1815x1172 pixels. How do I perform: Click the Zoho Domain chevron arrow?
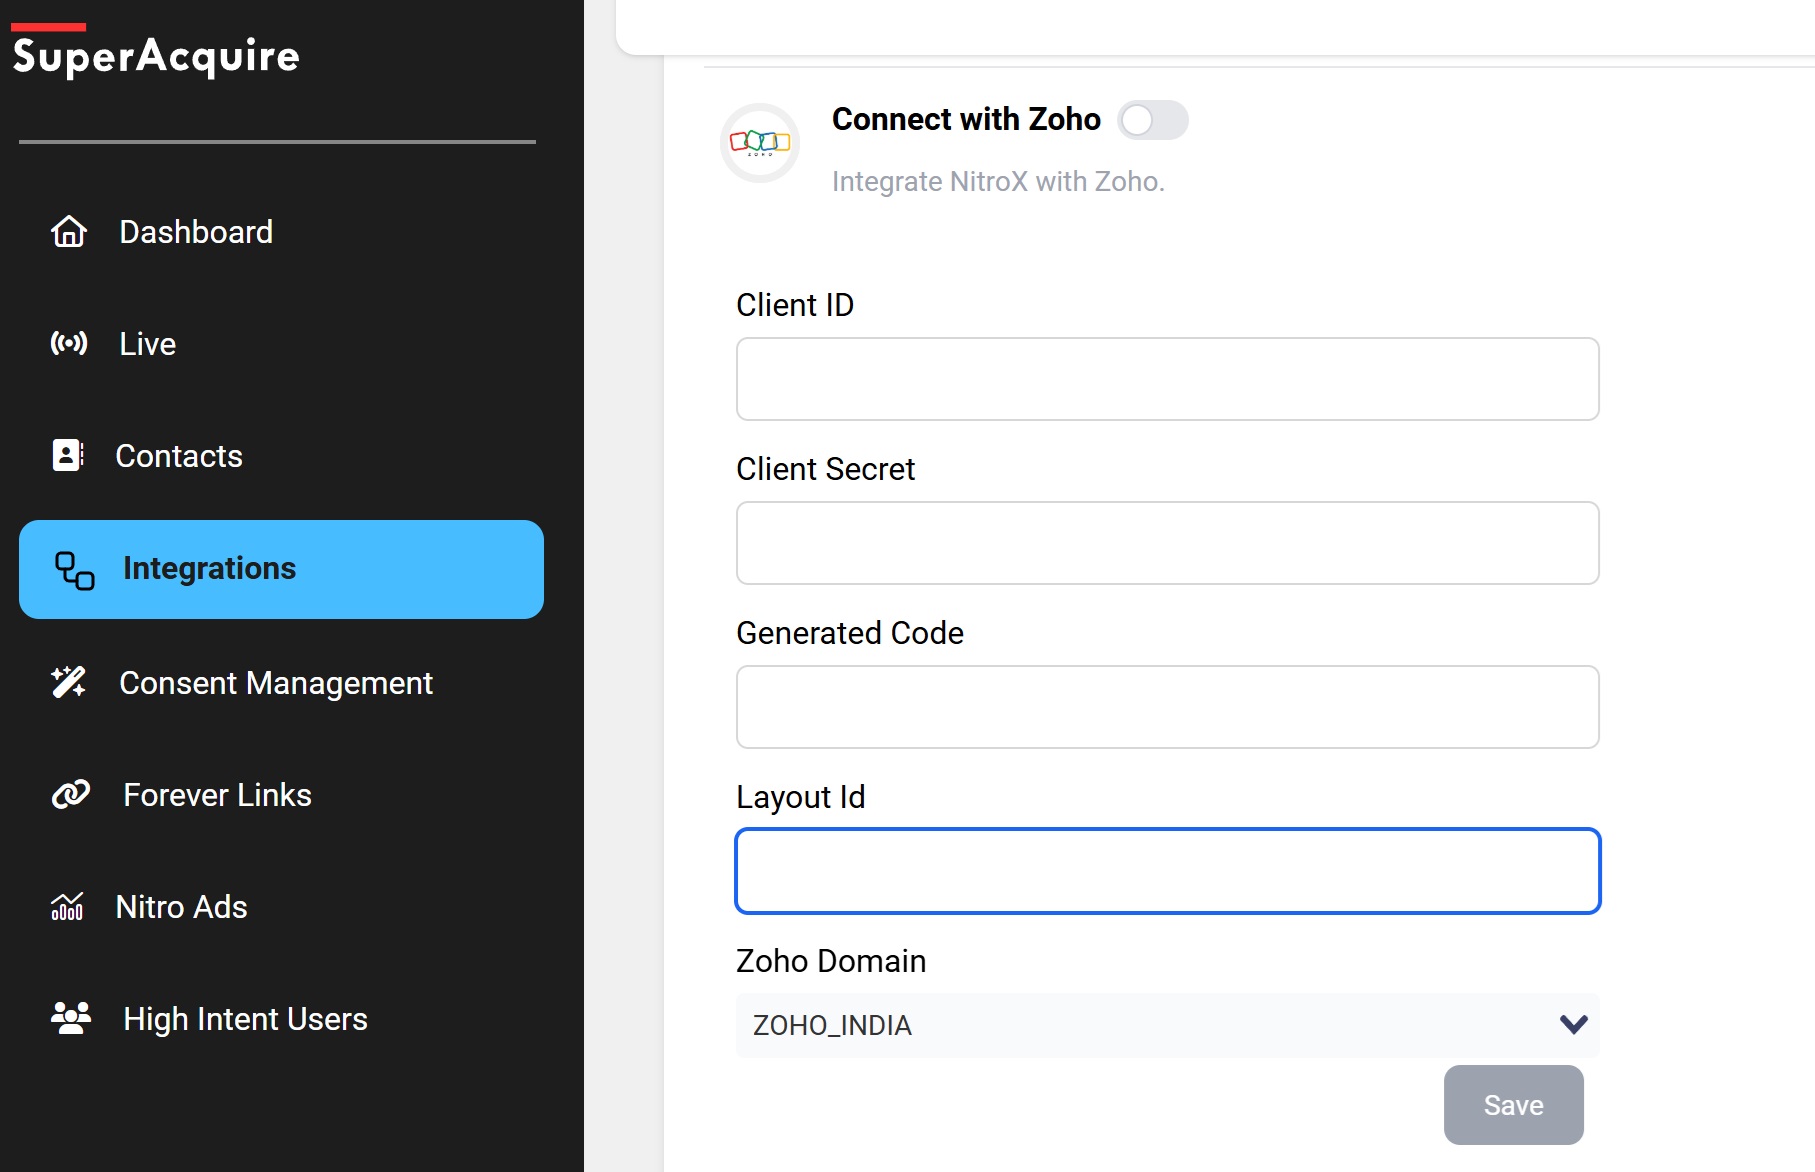coord(1573,1025)
